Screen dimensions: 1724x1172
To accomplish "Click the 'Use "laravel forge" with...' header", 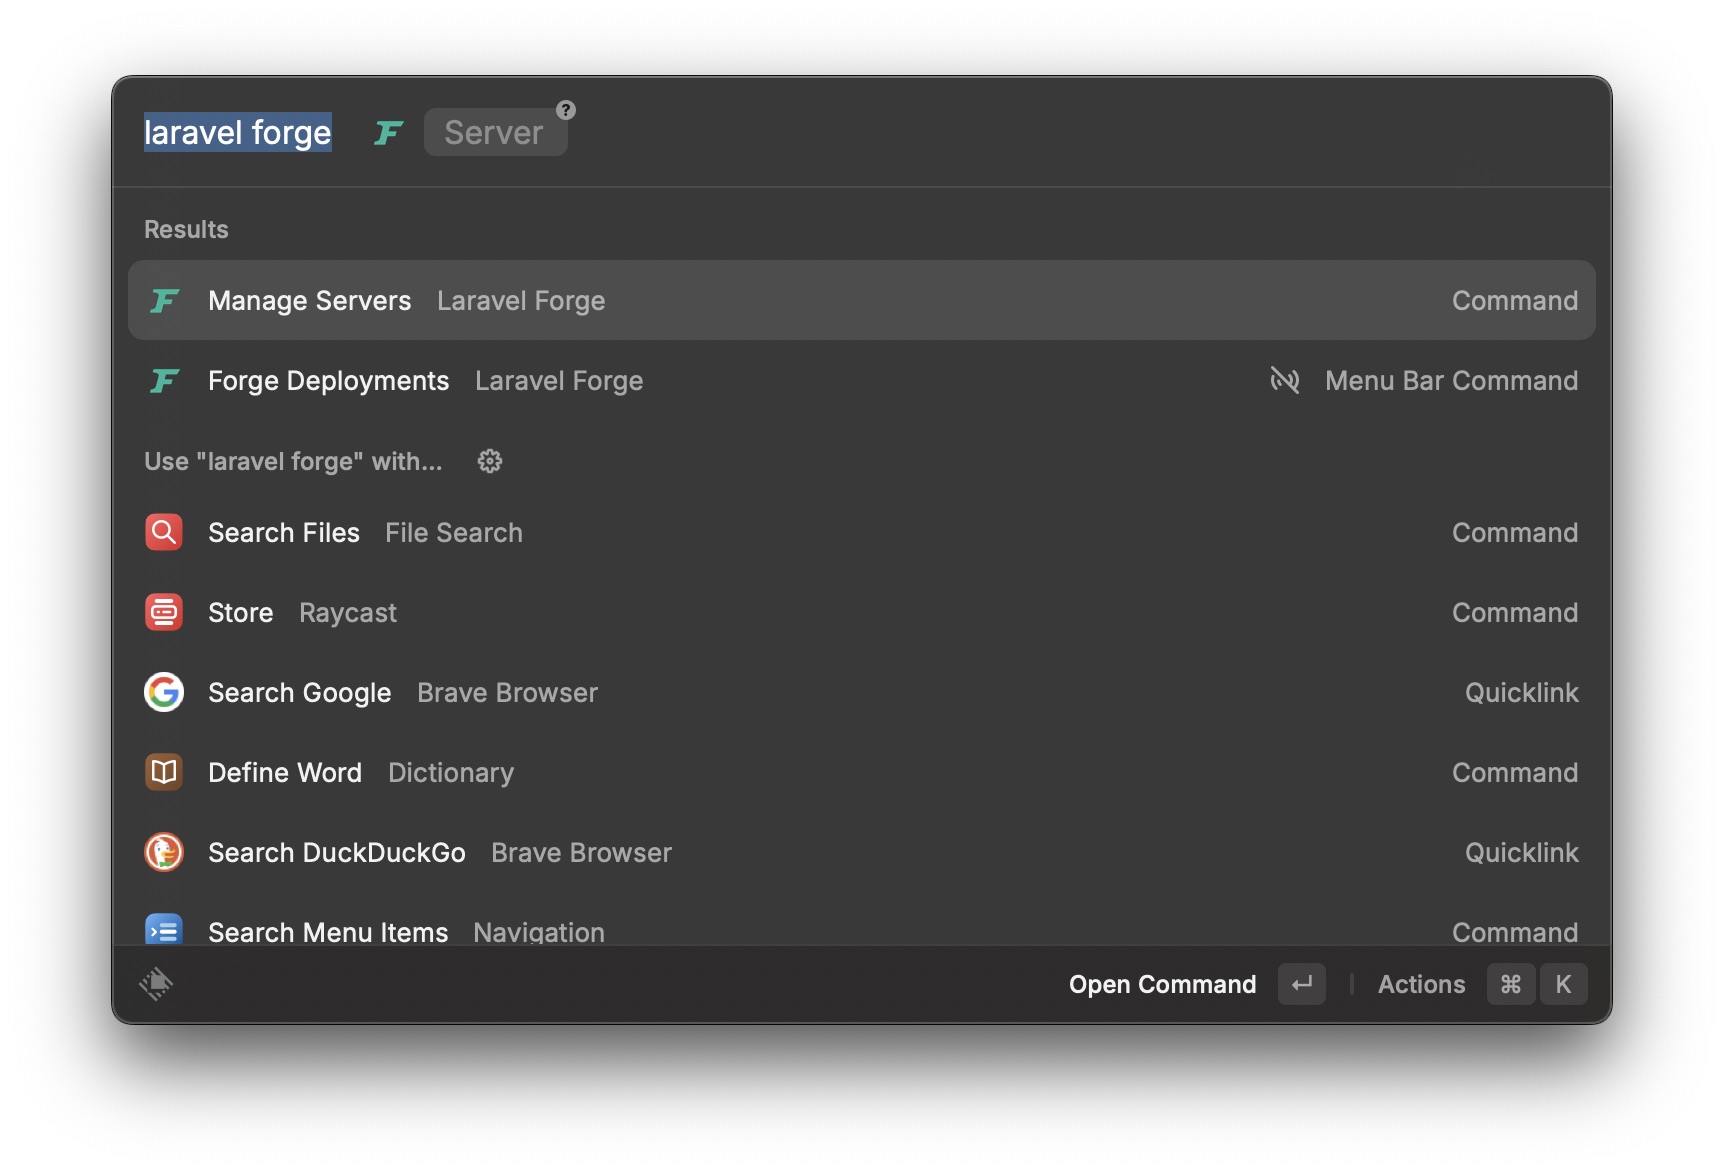I will [x=293, y=461].
